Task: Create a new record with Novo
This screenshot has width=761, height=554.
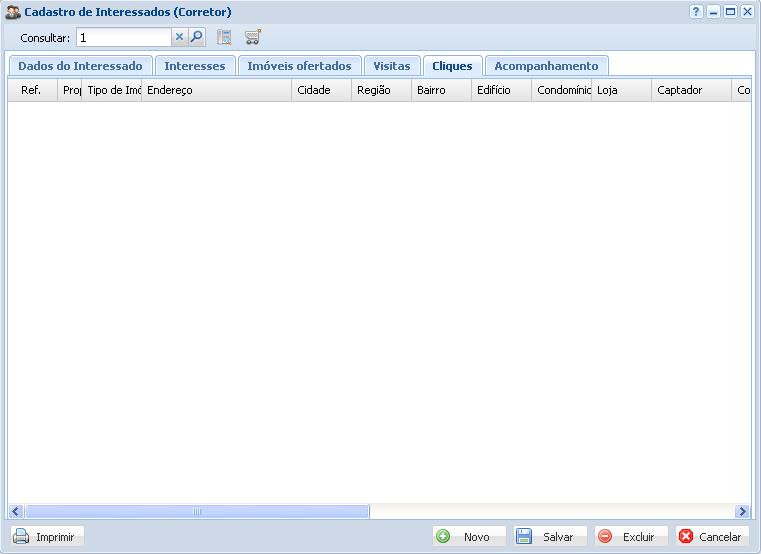Action: coord(469,537)
